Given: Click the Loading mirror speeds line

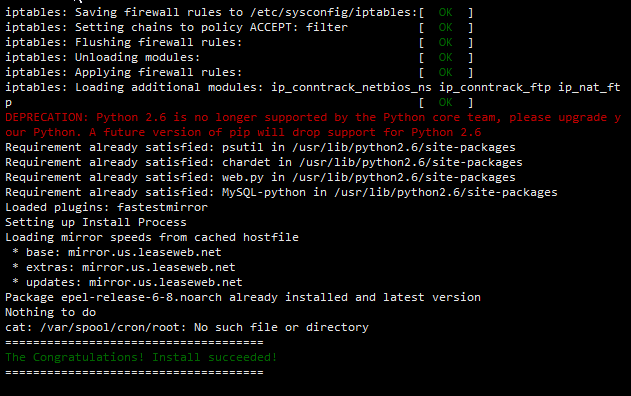Looking at the screenshot, I should (152, 237).
